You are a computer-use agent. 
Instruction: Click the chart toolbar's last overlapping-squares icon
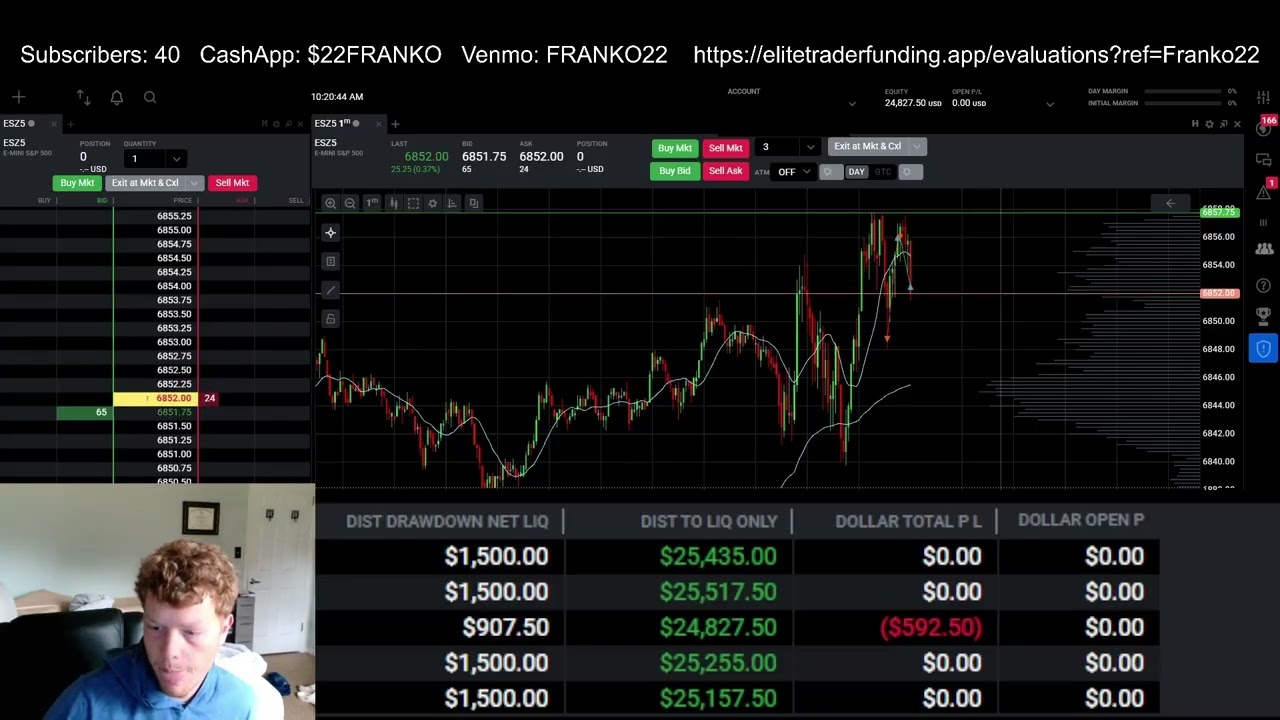(x=474, y=203)
